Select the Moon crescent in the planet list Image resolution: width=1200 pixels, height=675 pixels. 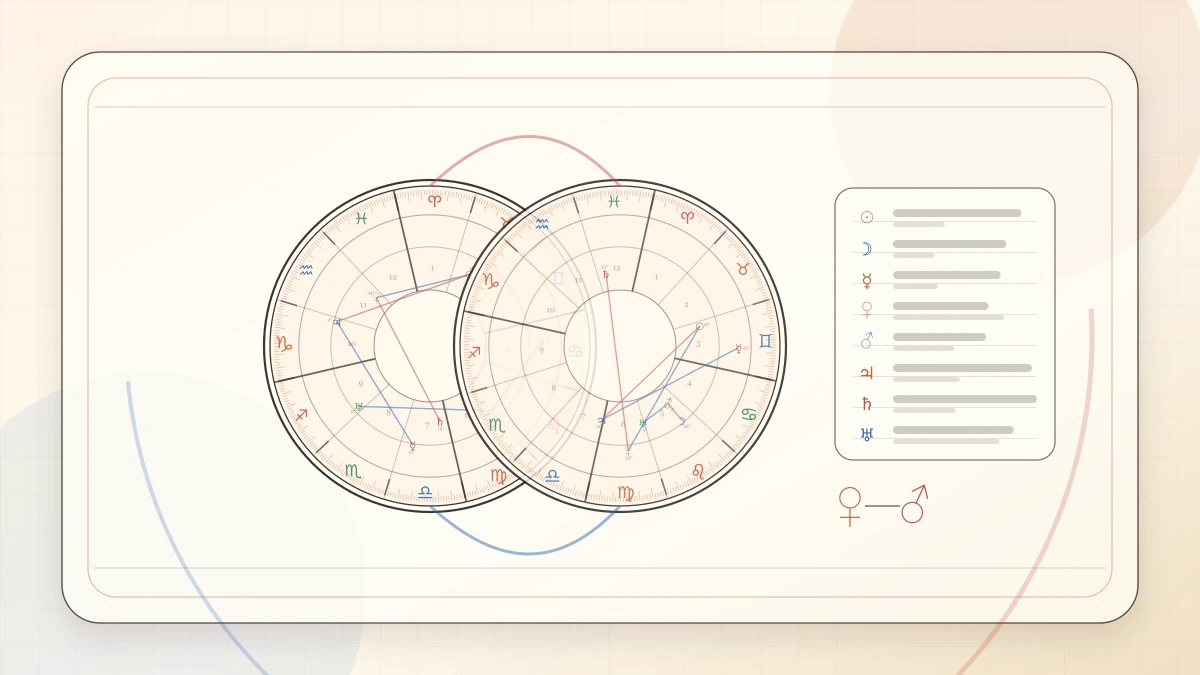coord(867,249)
